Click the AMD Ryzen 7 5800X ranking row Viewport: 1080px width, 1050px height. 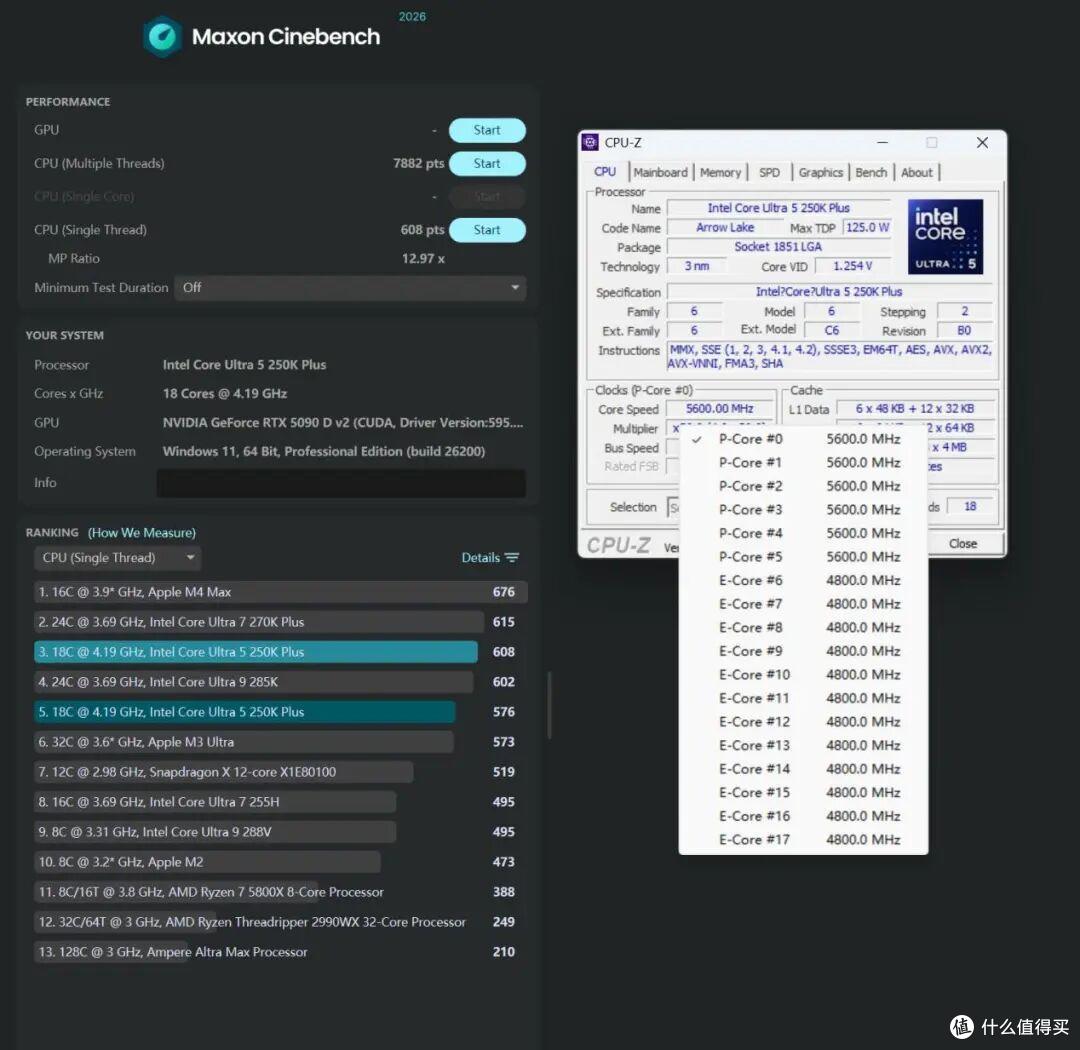(x=280, y=892)
